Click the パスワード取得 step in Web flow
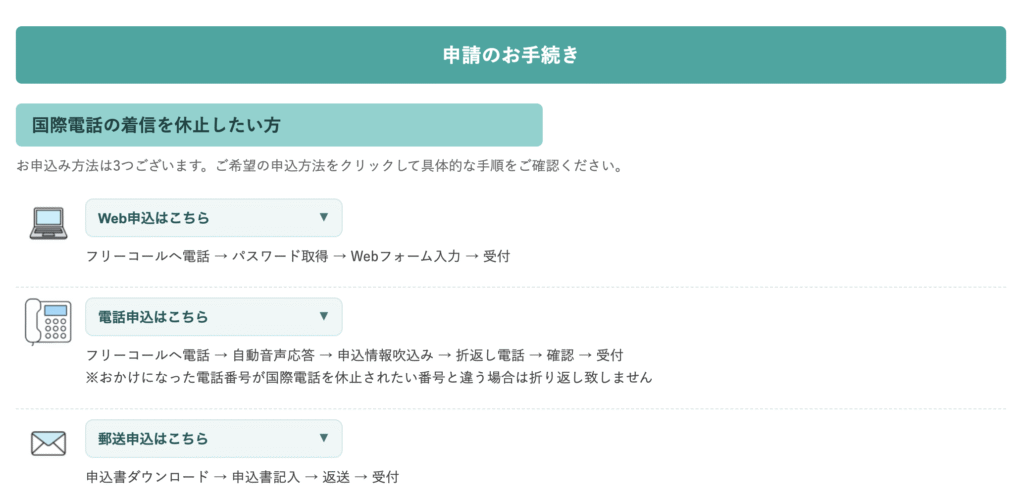 [x=273, y=257]
